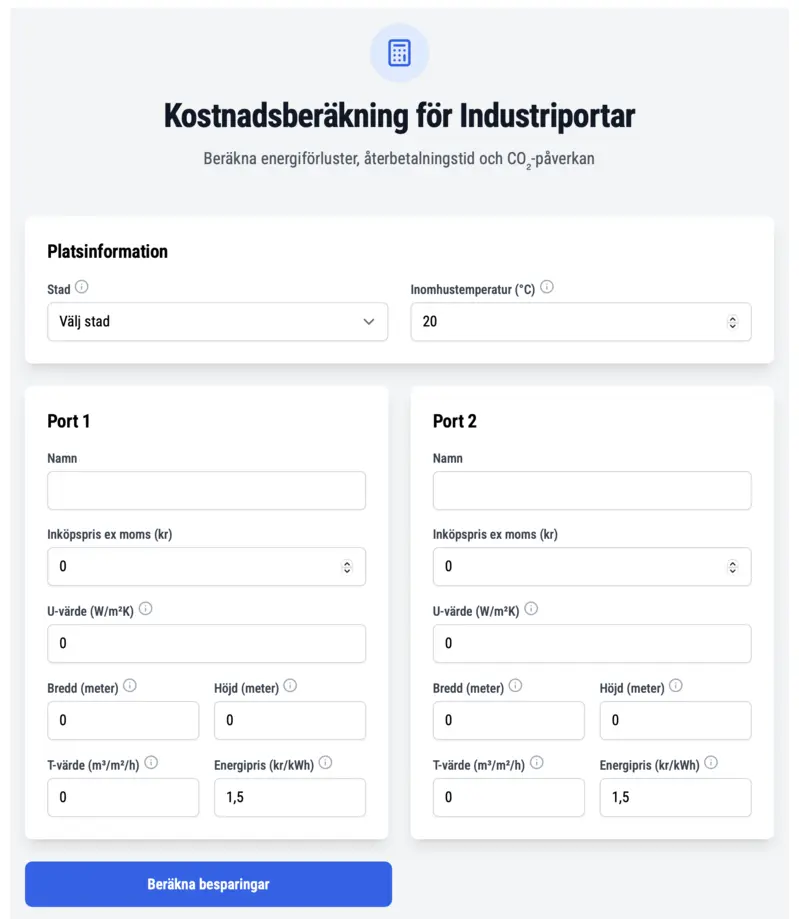Click the Inköpspris stepper in Port 1
799x919 pixels.
(349, 565)
